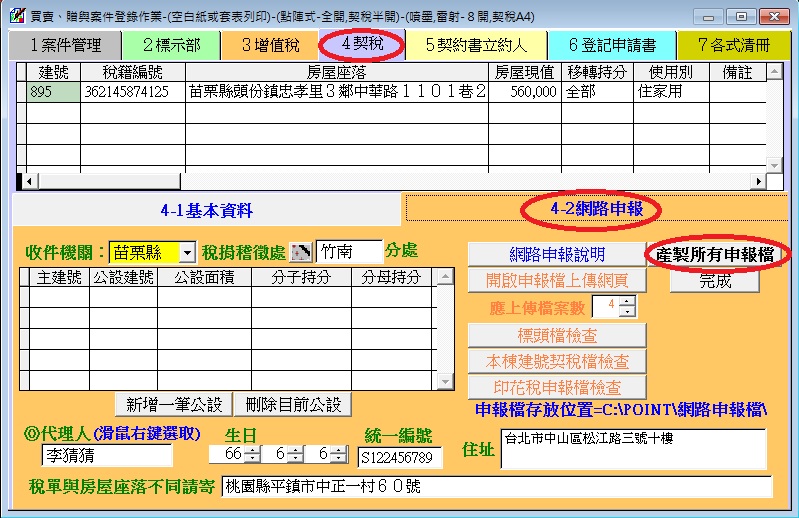The width and height of the screenshot is (799, 518).
Task: Click the 完成 button
Action: tap(715, 281)
